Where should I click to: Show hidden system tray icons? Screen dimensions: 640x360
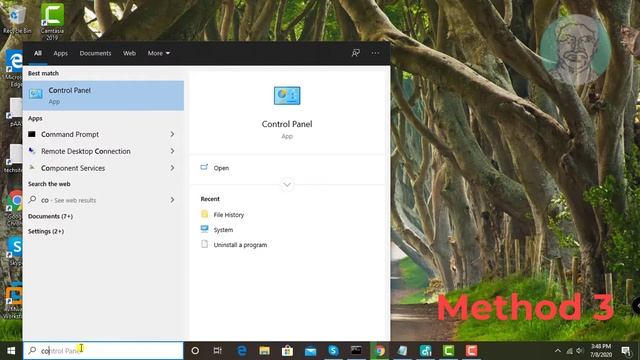coord(557,351)
